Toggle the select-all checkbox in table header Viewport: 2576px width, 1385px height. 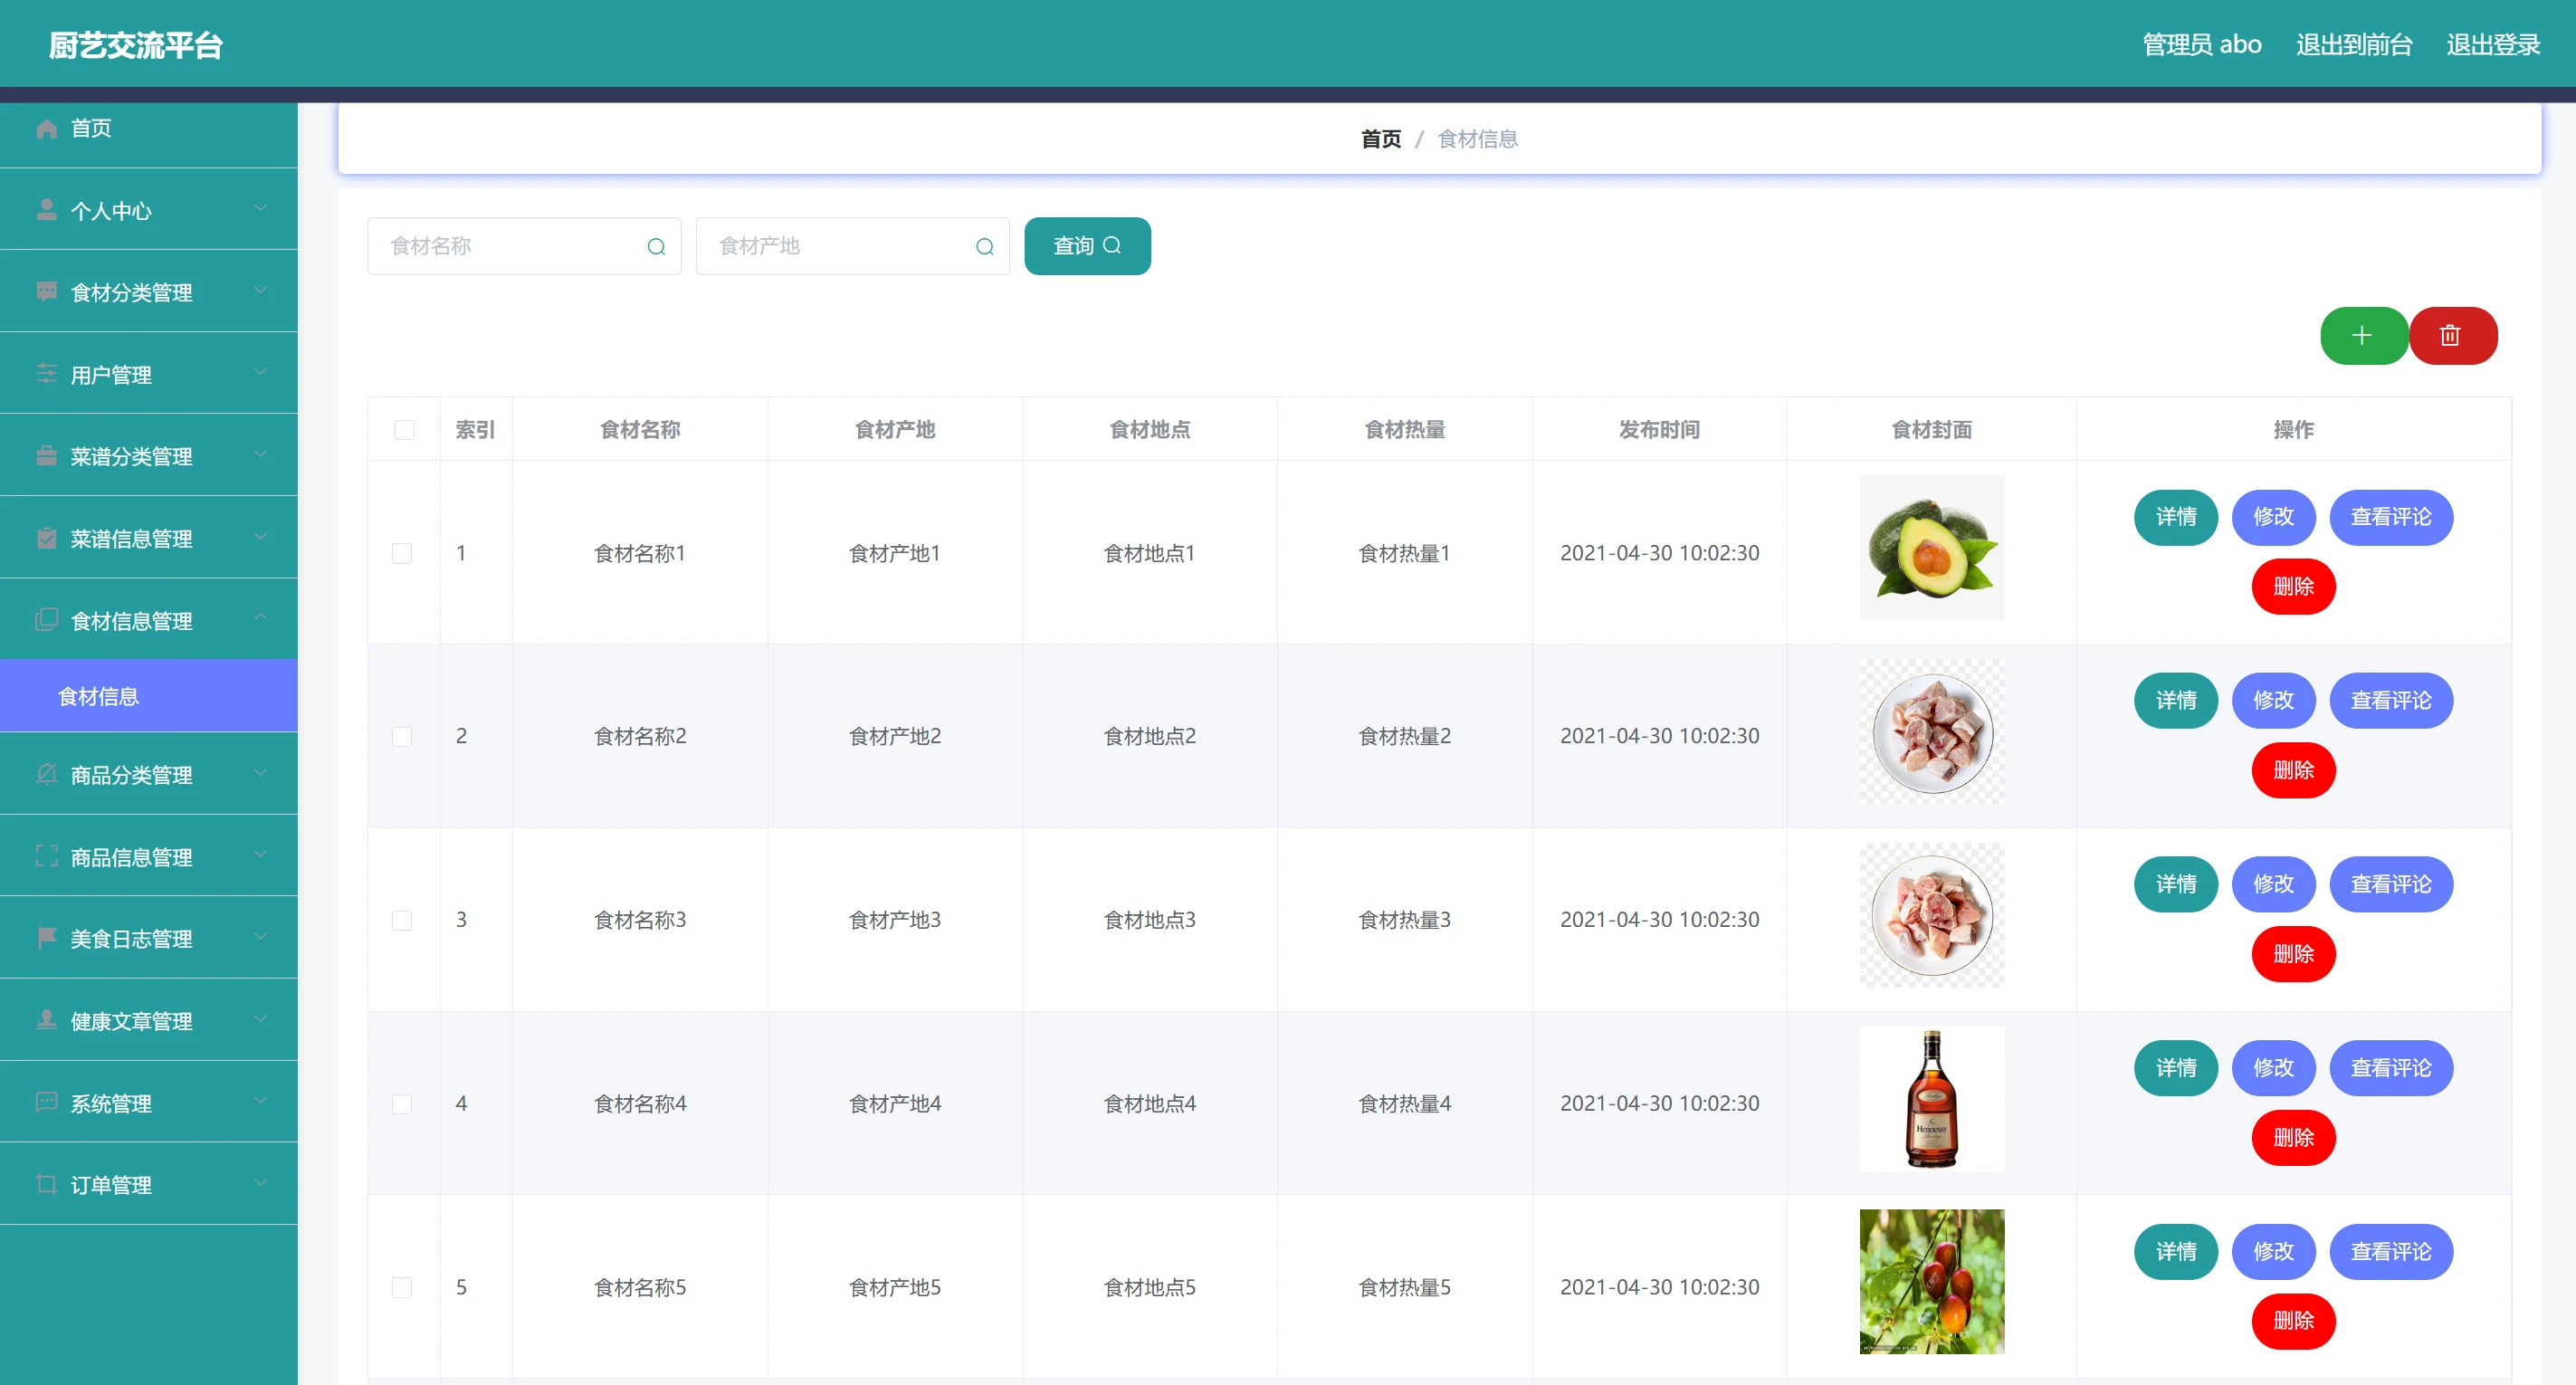pyautogui.click(x=404, y=430)
